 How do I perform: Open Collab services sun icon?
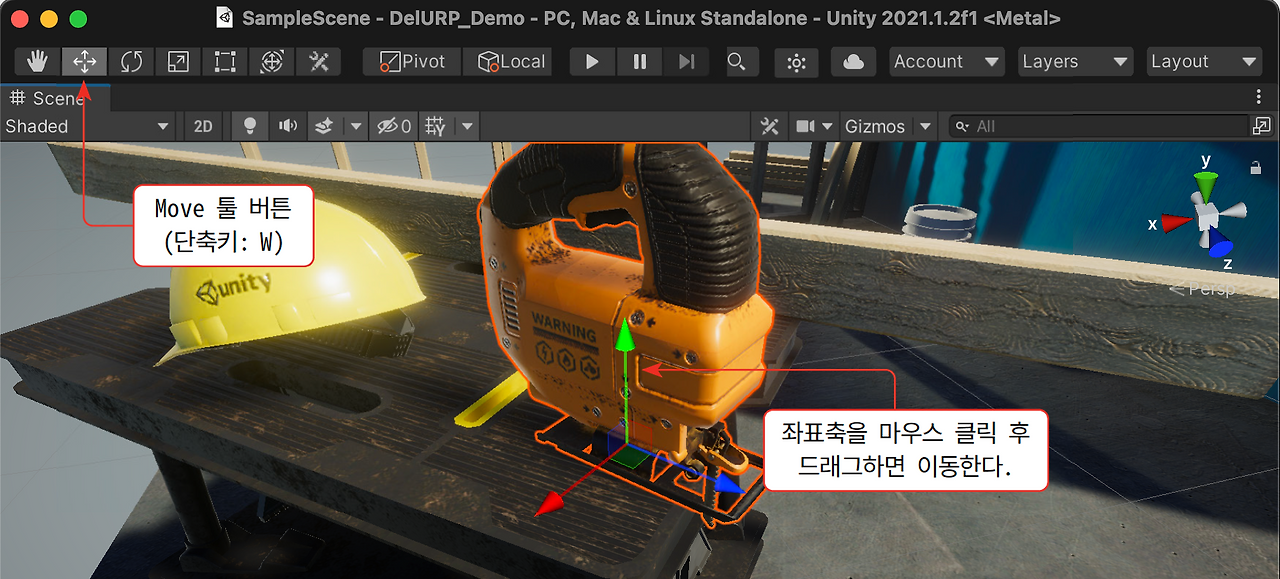[796, 62]
